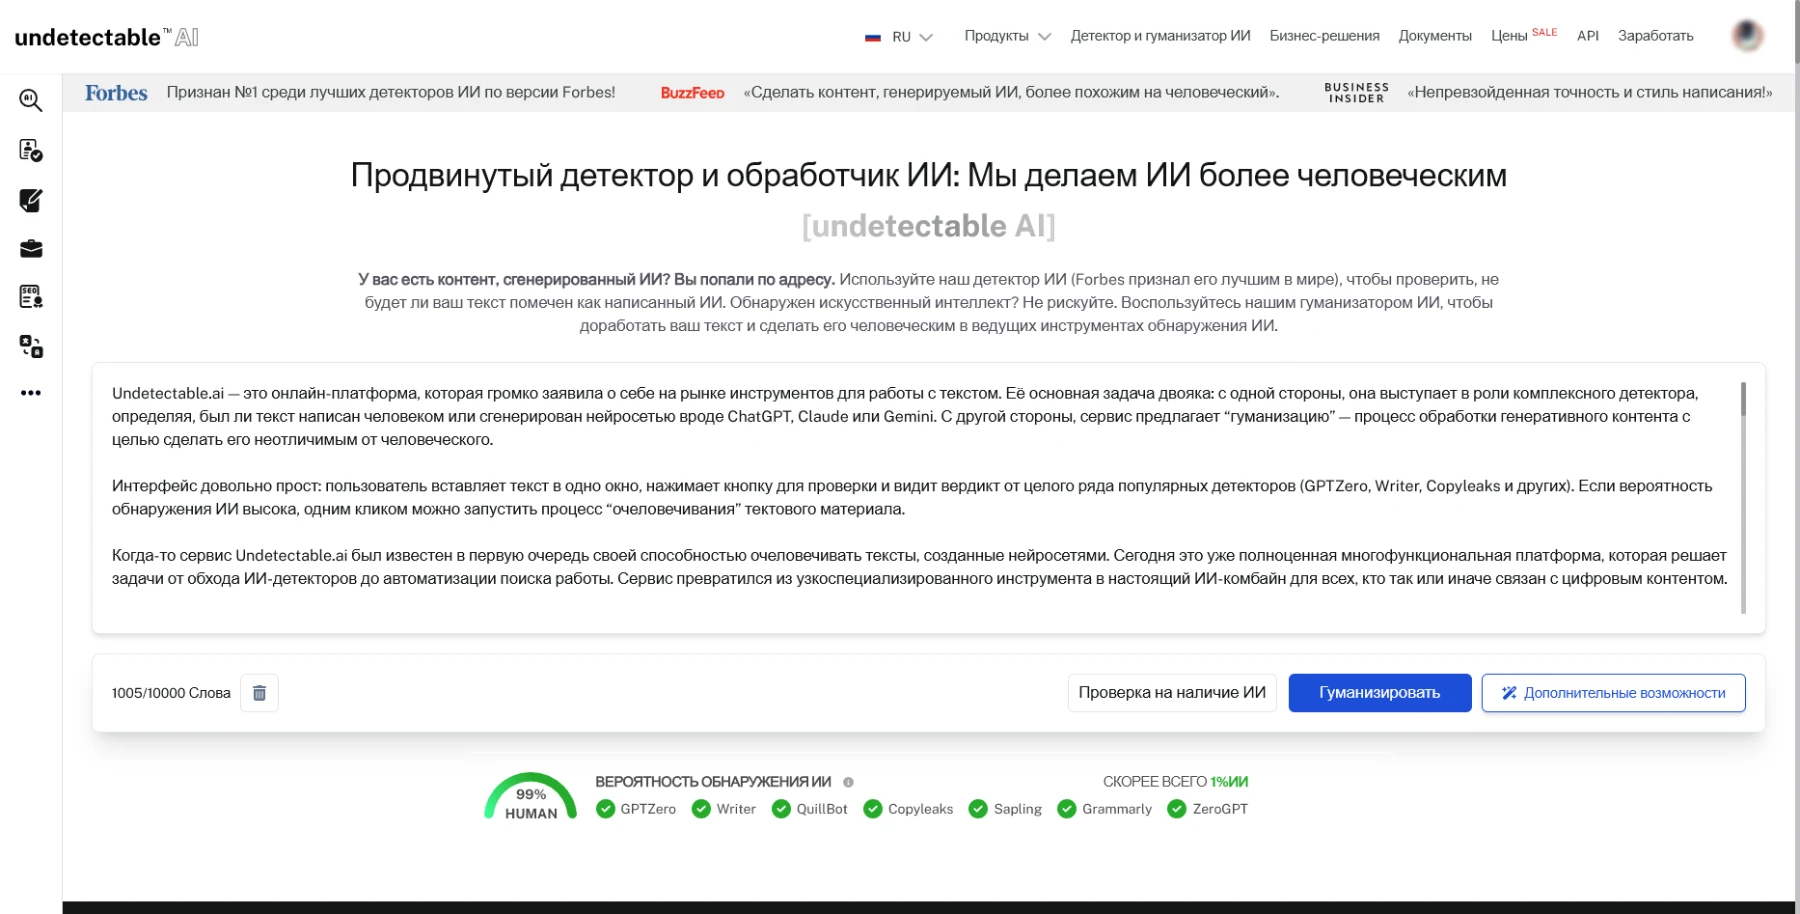Open the Документы menu item
The image size is (1800, 914).
[1437, 36]
